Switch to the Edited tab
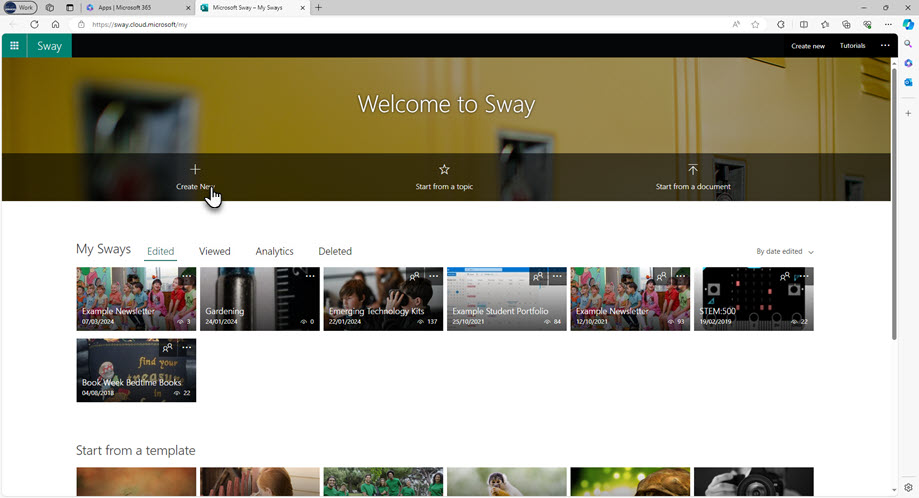Image resolution: width=919 pixels, height=498 pixels. coord(161,251)
